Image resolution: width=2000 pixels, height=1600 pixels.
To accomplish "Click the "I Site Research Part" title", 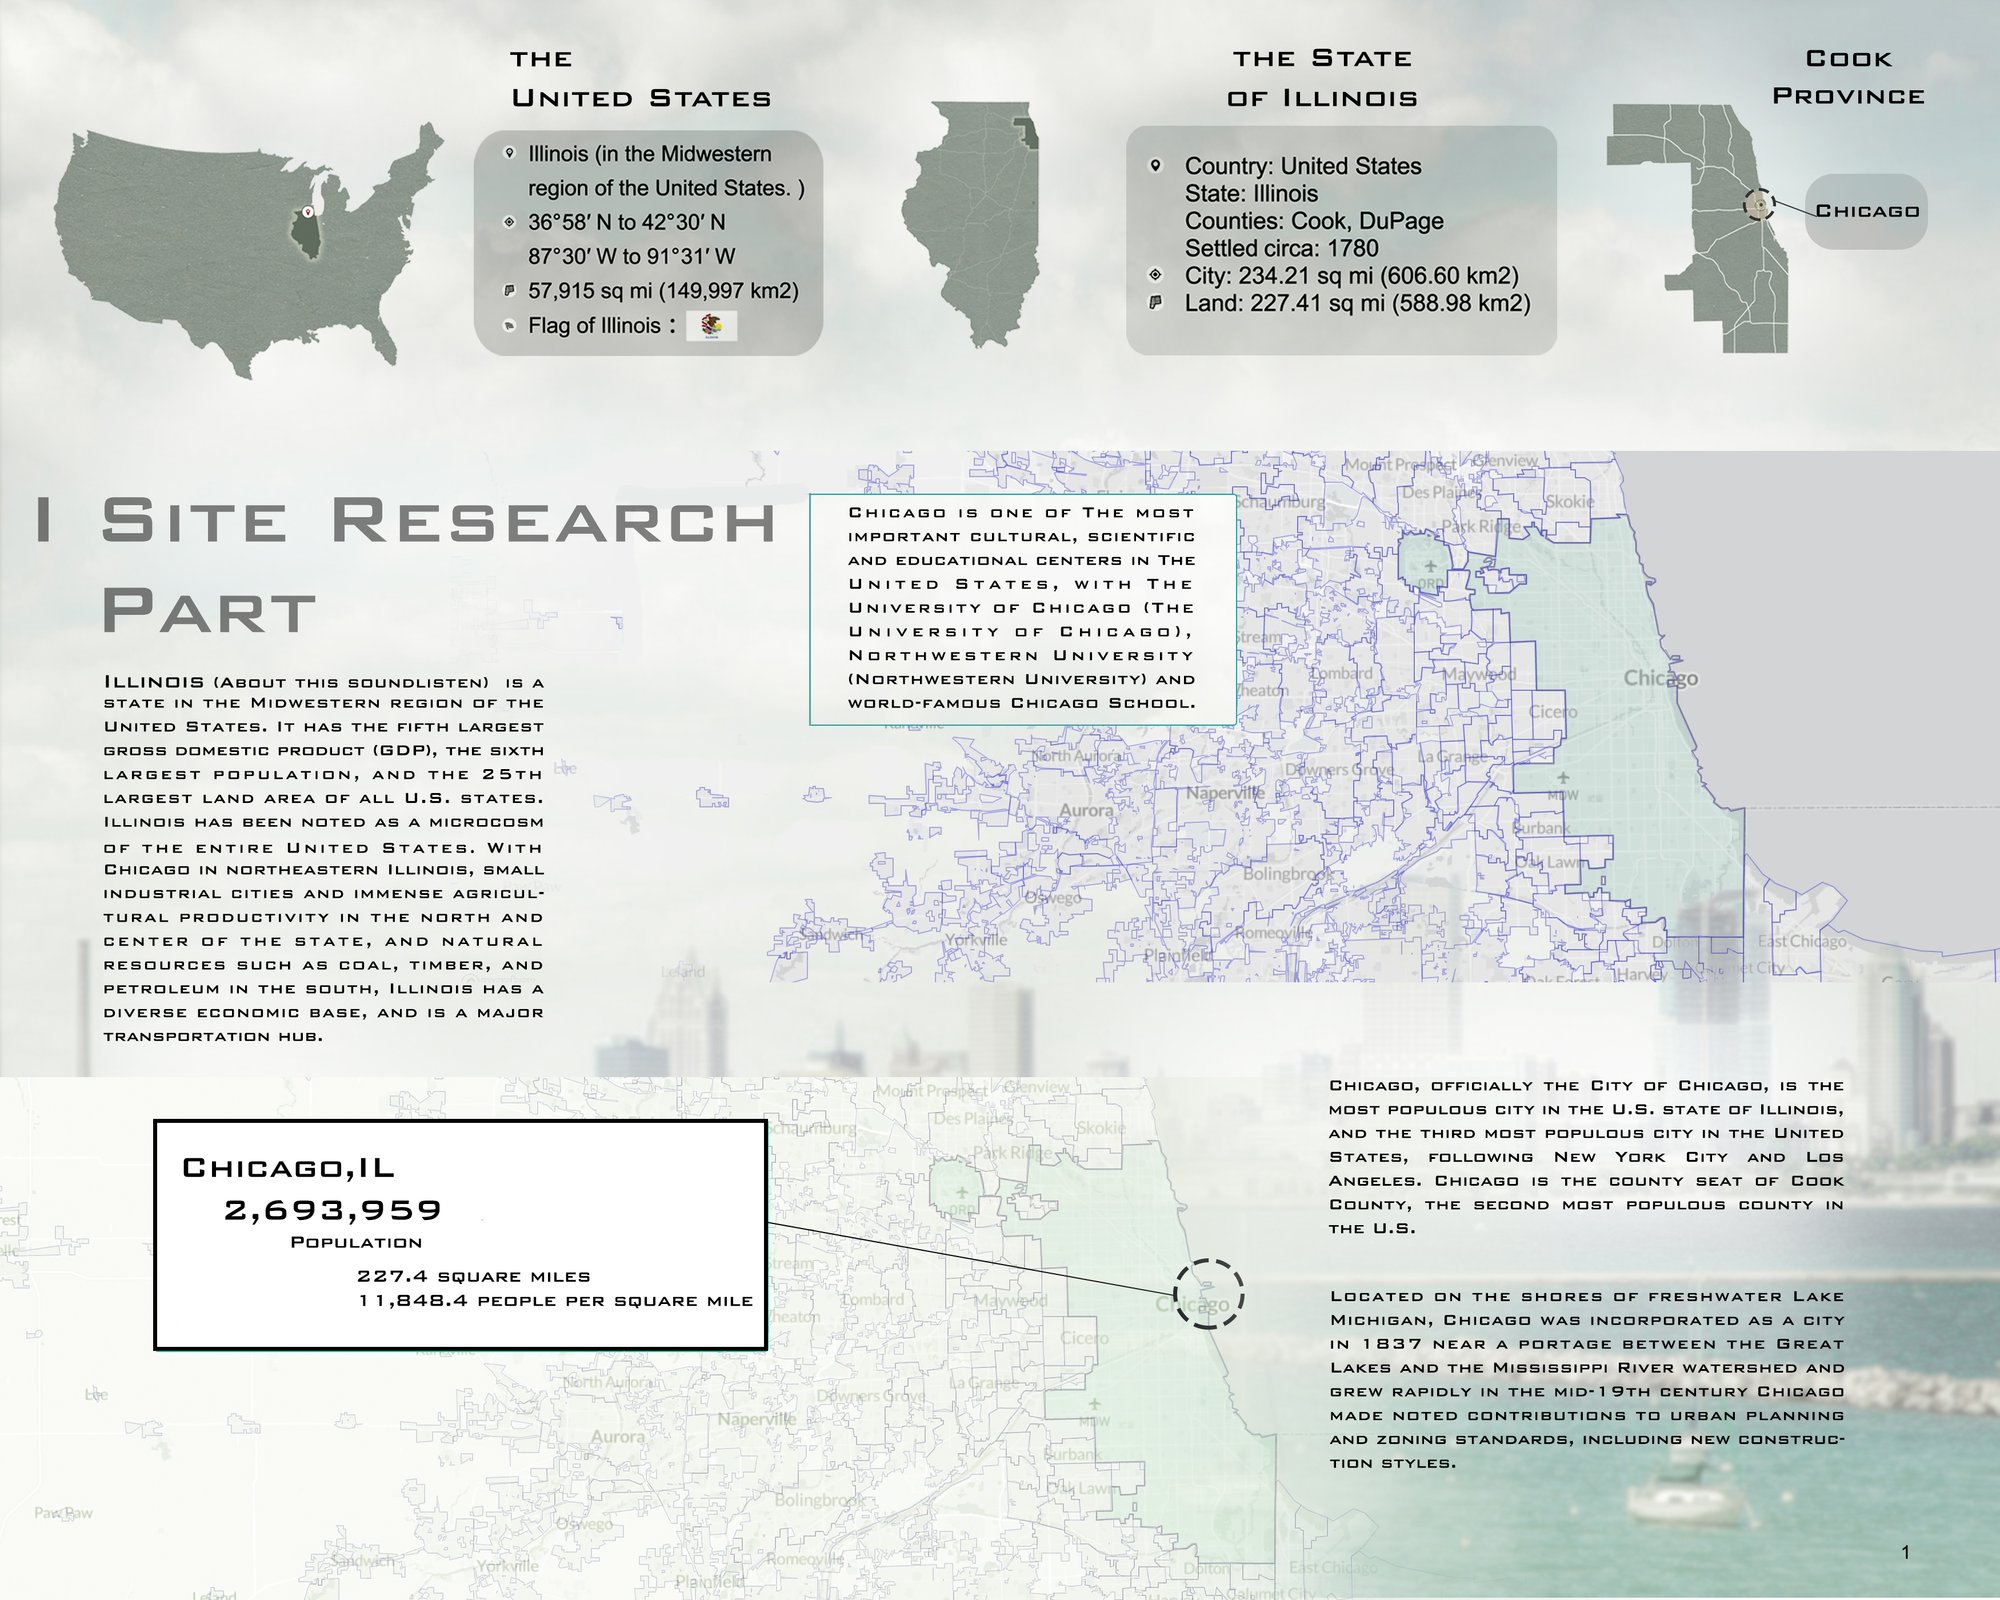I will pyautogui.click(x=405, y=564).
